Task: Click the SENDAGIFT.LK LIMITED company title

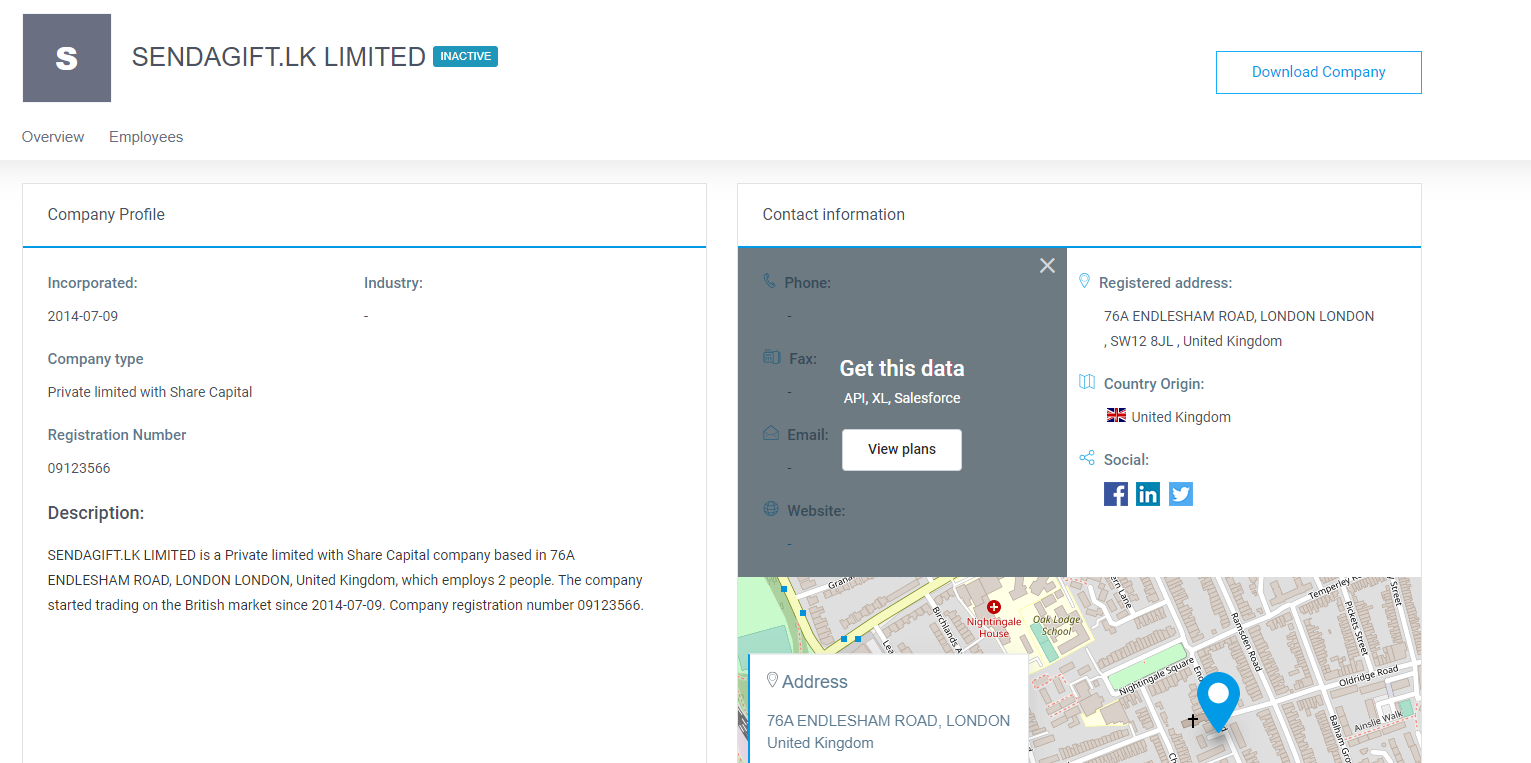Action: pyautogui.click(x=279, y=57)
